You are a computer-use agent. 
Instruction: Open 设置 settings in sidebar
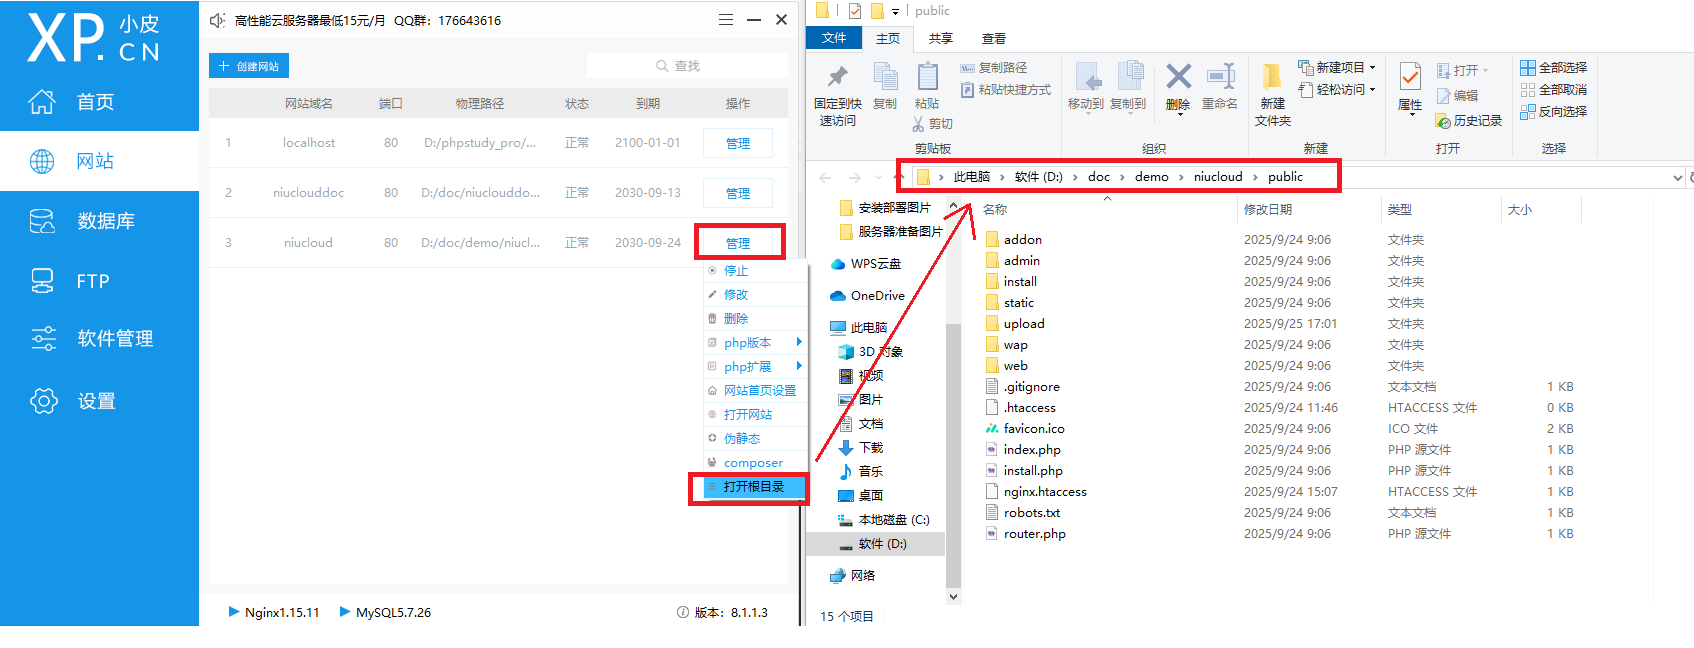(100, 401)
